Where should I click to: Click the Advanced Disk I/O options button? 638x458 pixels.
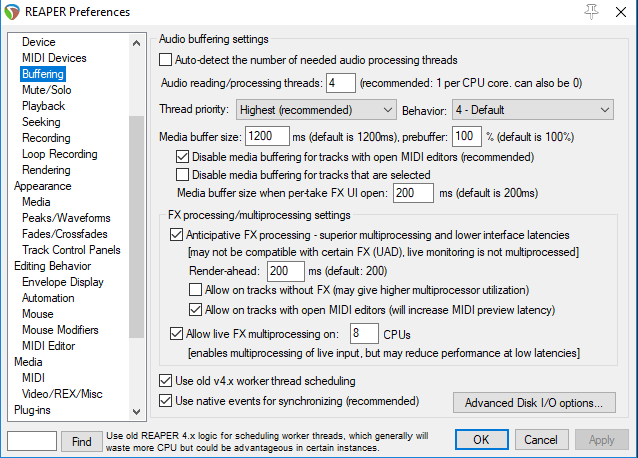click(x=533, y=404)
